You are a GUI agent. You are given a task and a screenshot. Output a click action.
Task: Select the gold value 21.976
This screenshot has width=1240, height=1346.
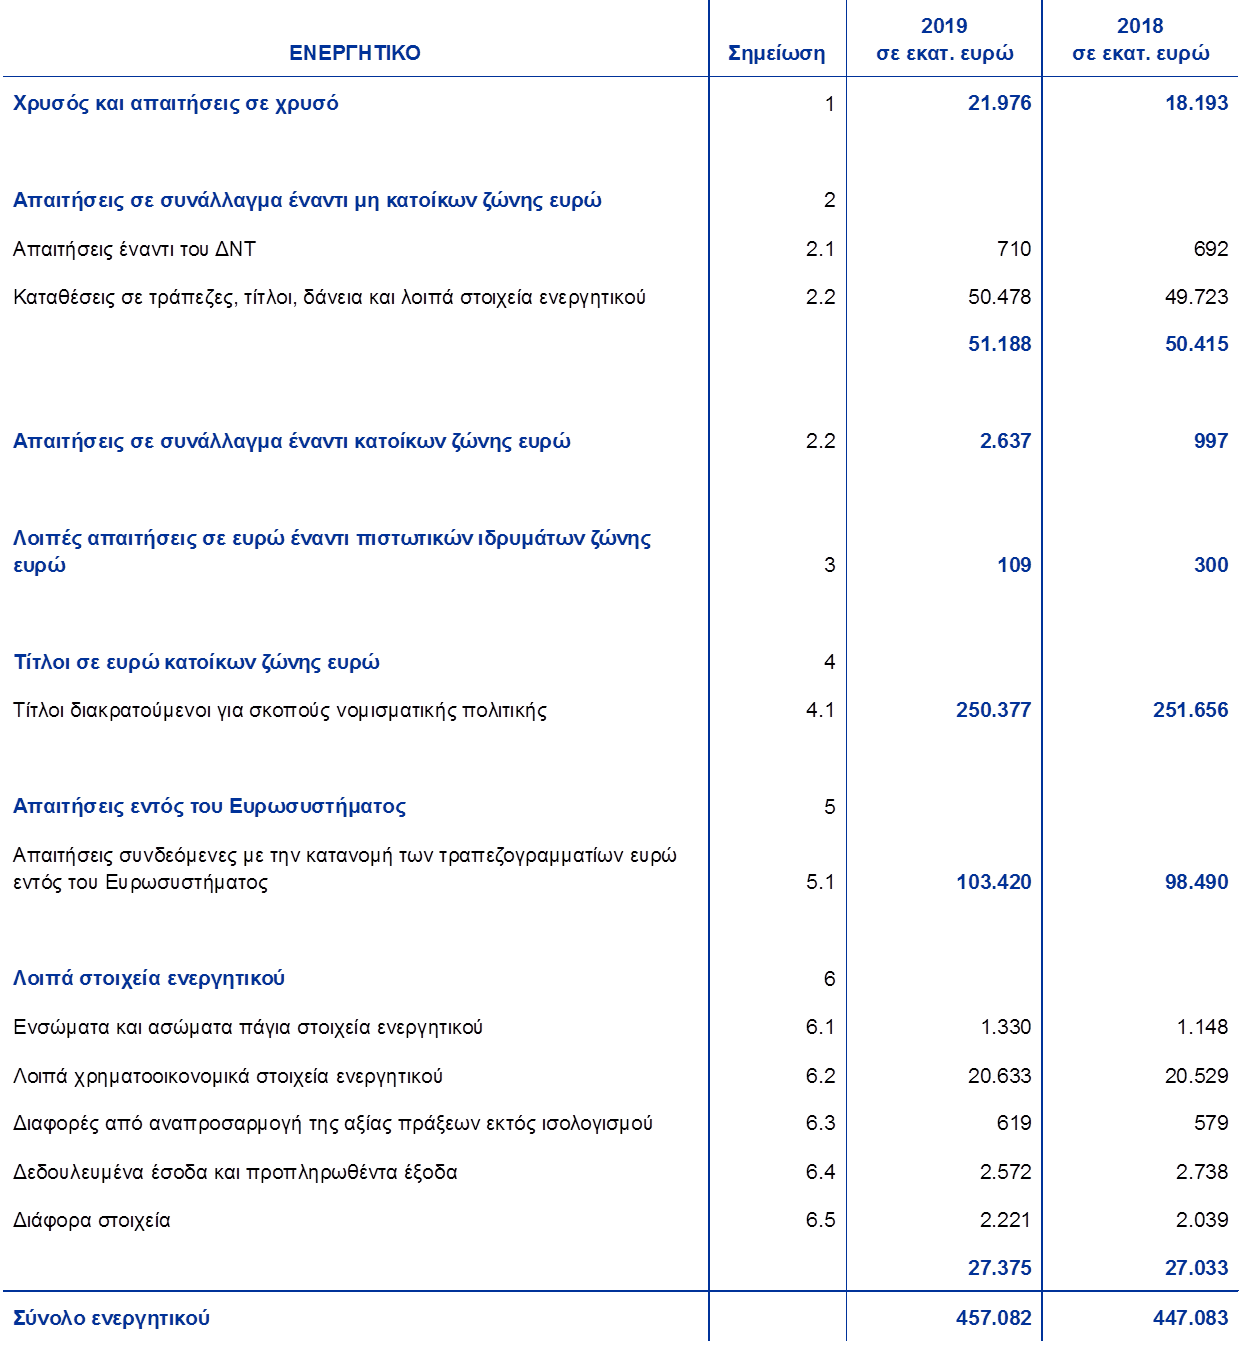click(x=999, y=103)
